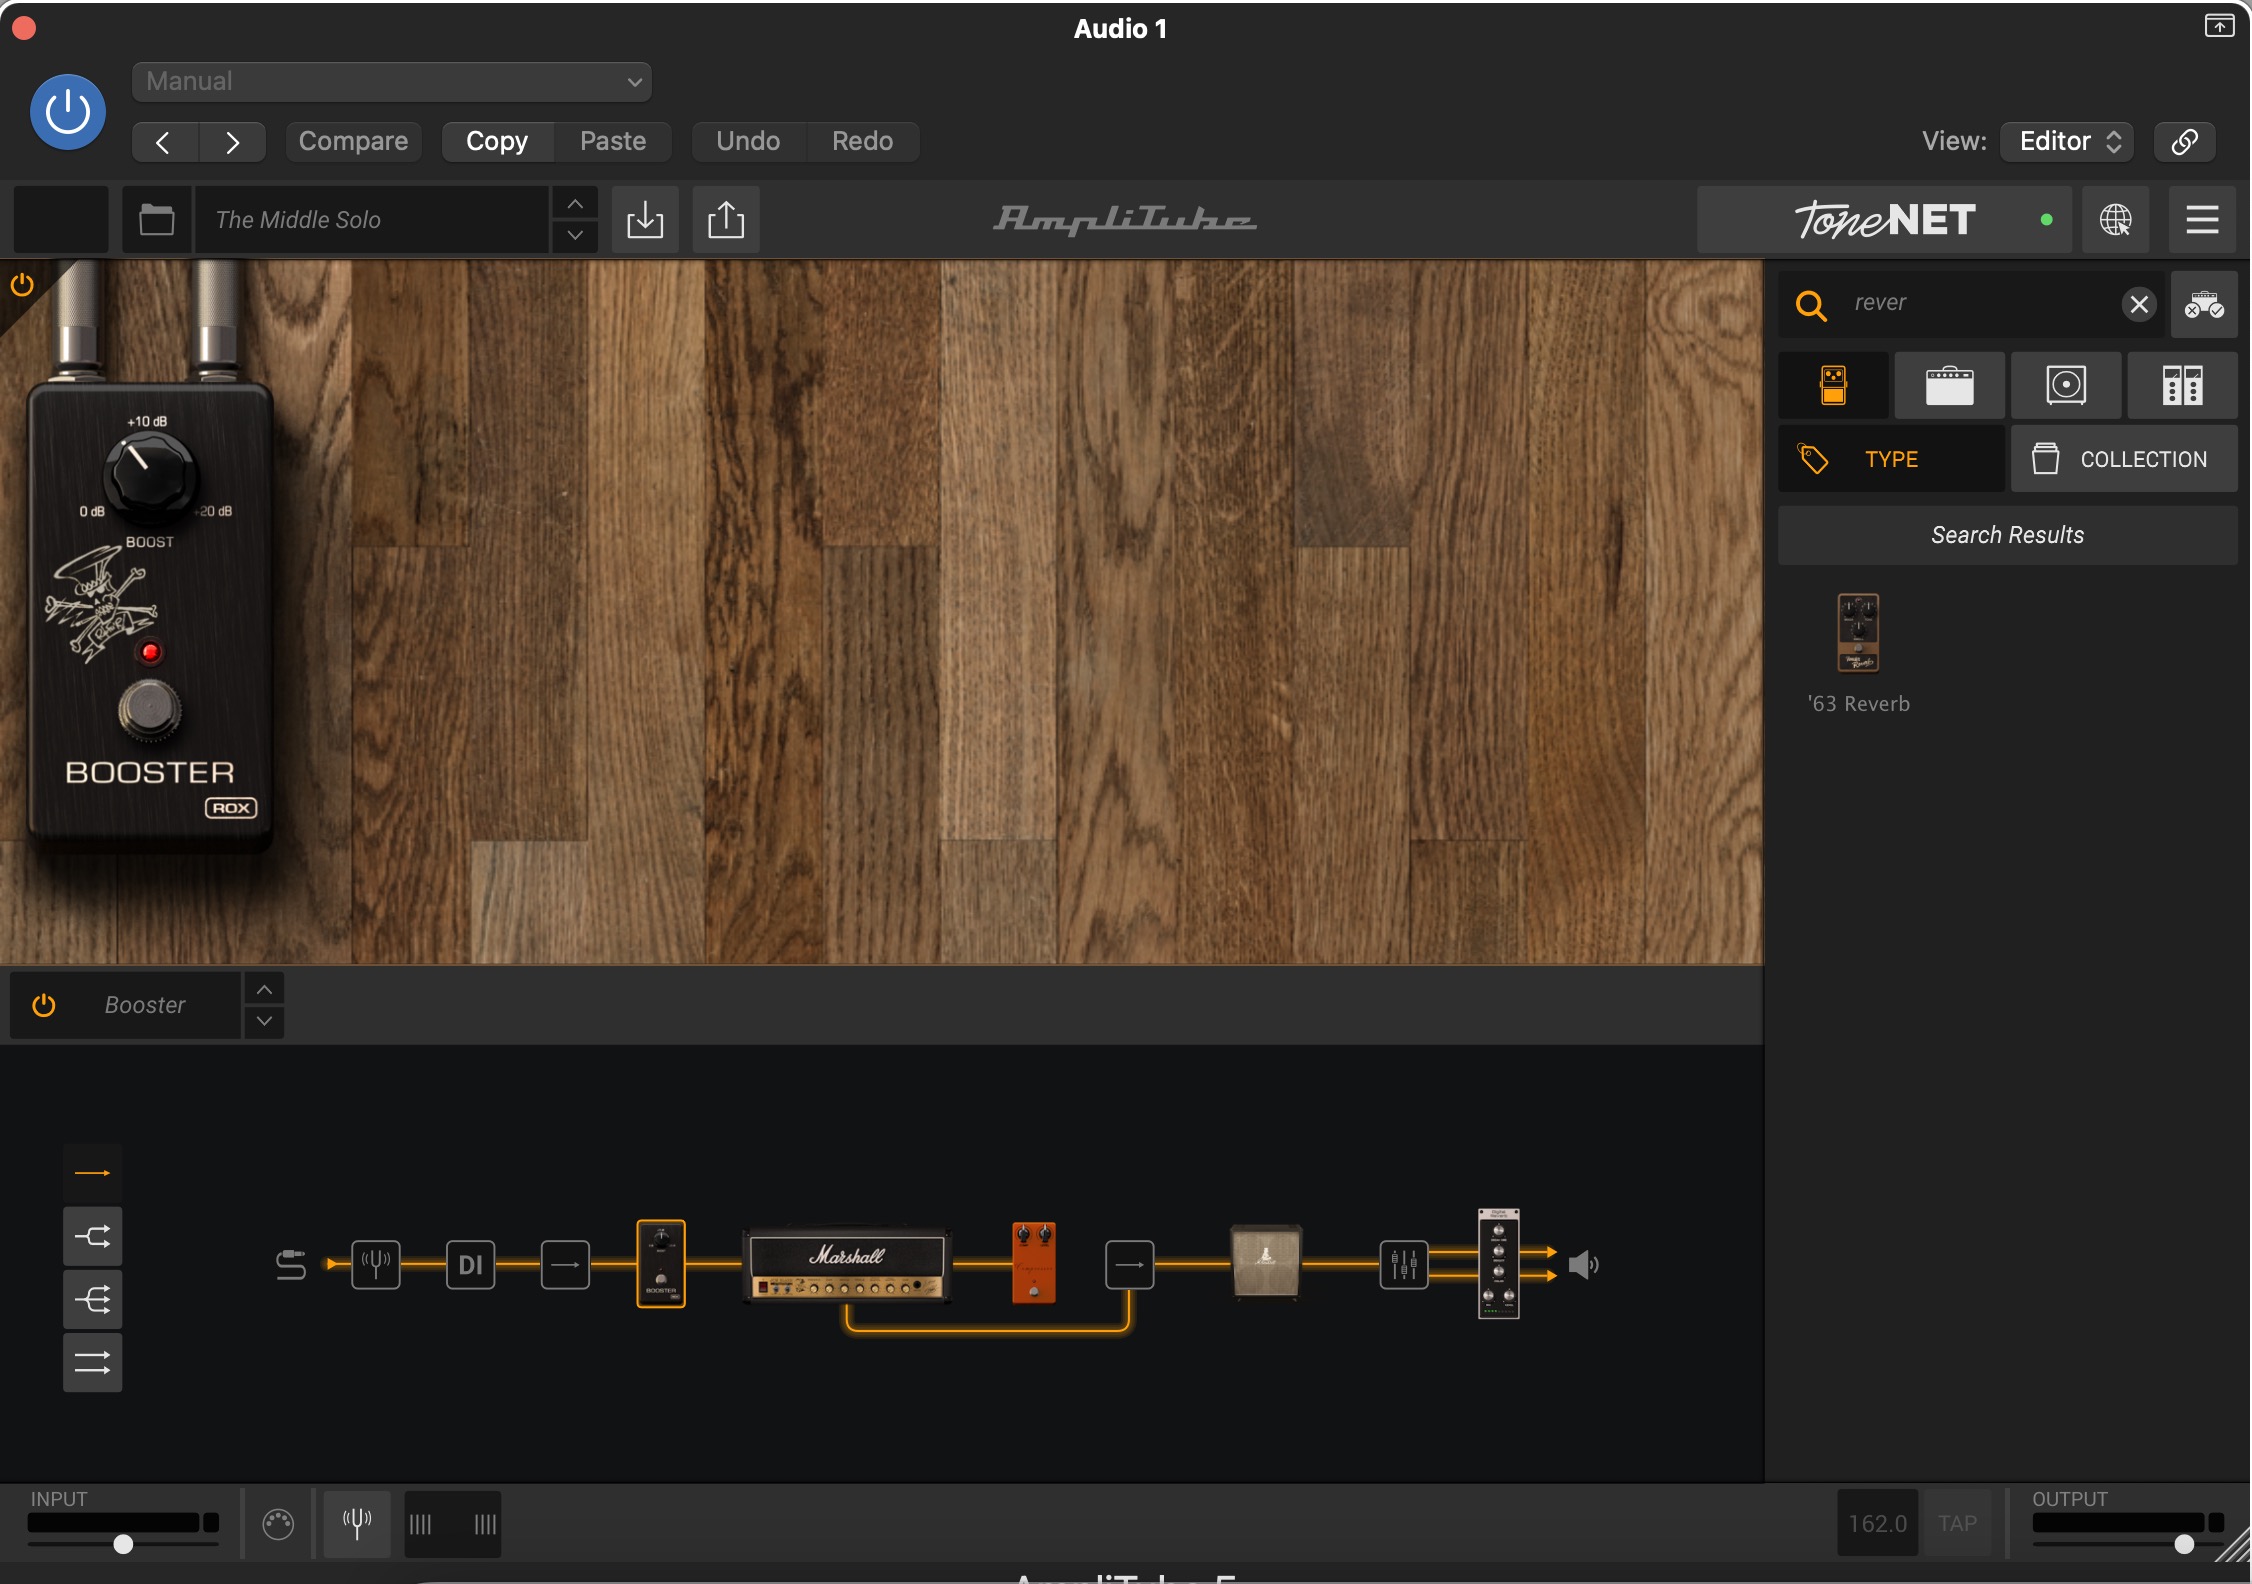
Task: Select the orange pedal in chain
Action: click(1034, 1263)
